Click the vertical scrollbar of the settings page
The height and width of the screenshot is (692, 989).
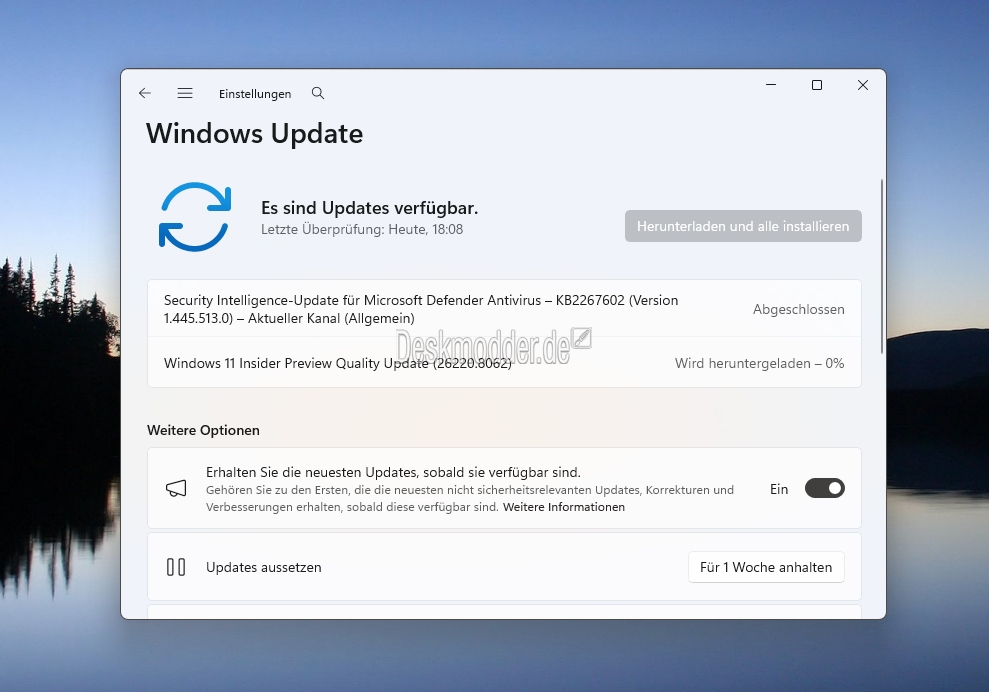[x=881, y=265]
